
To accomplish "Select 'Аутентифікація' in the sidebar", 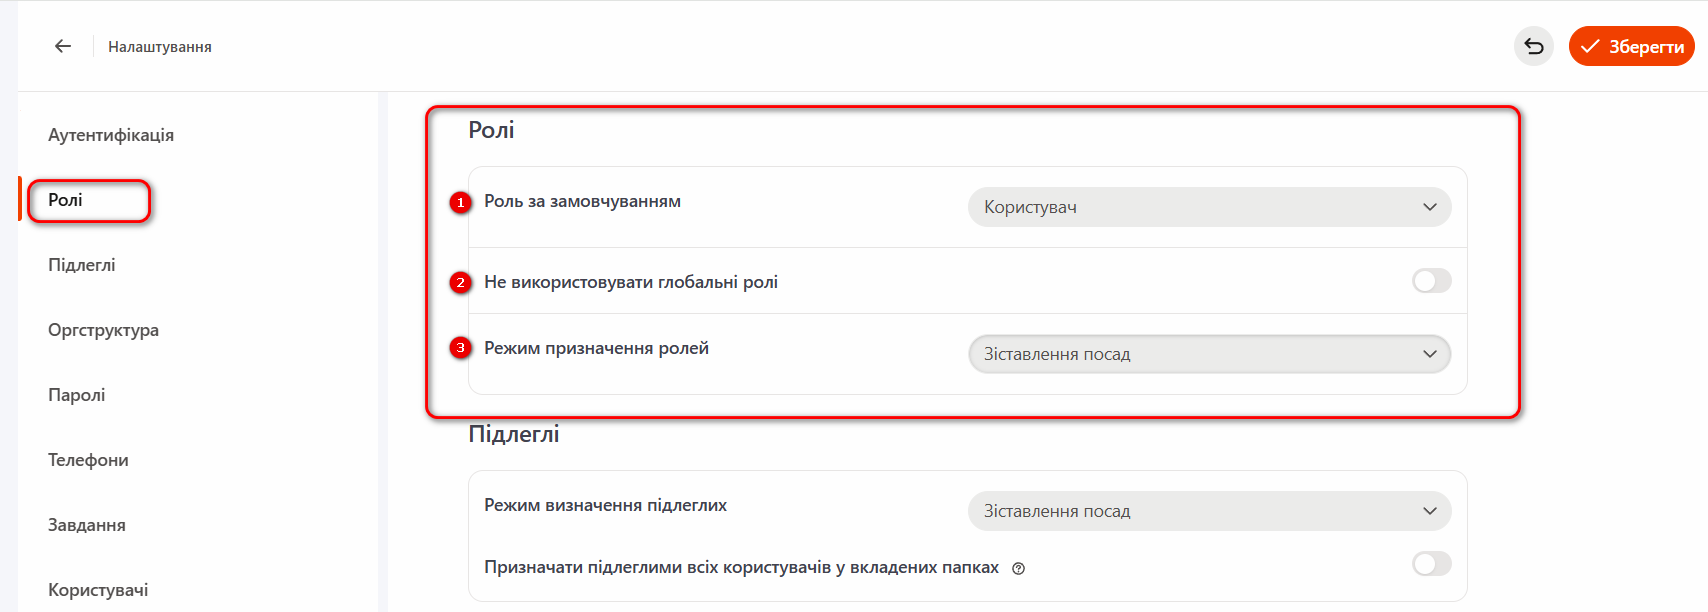I will (x=111, y=135).
